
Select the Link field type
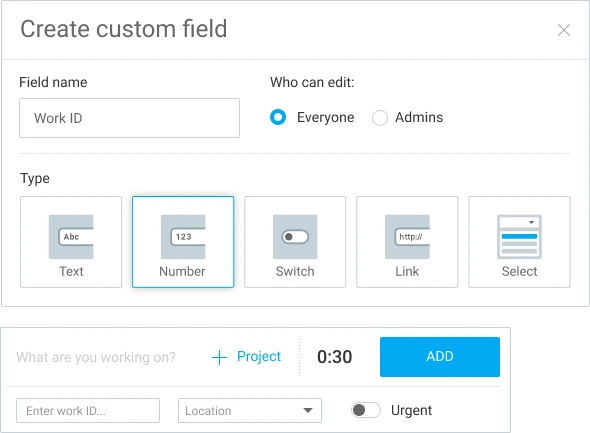coord(407,242)
